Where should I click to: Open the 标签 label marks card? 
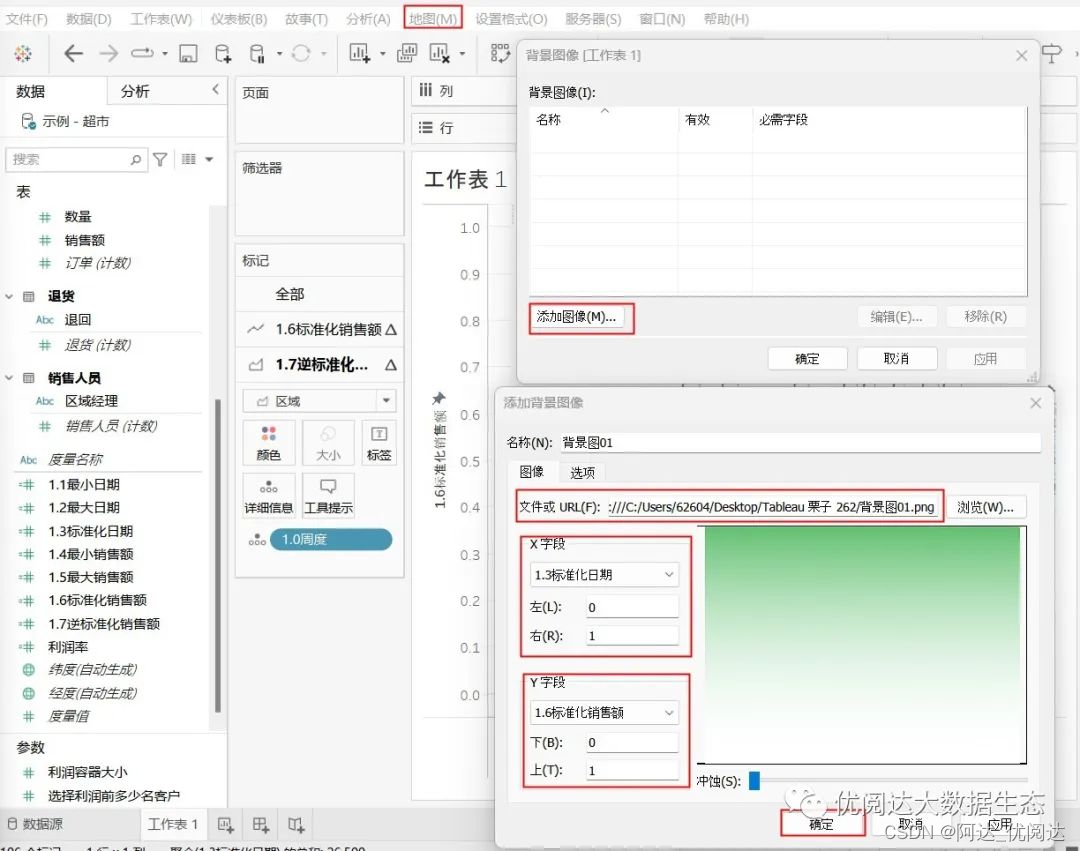click(379, 442)
